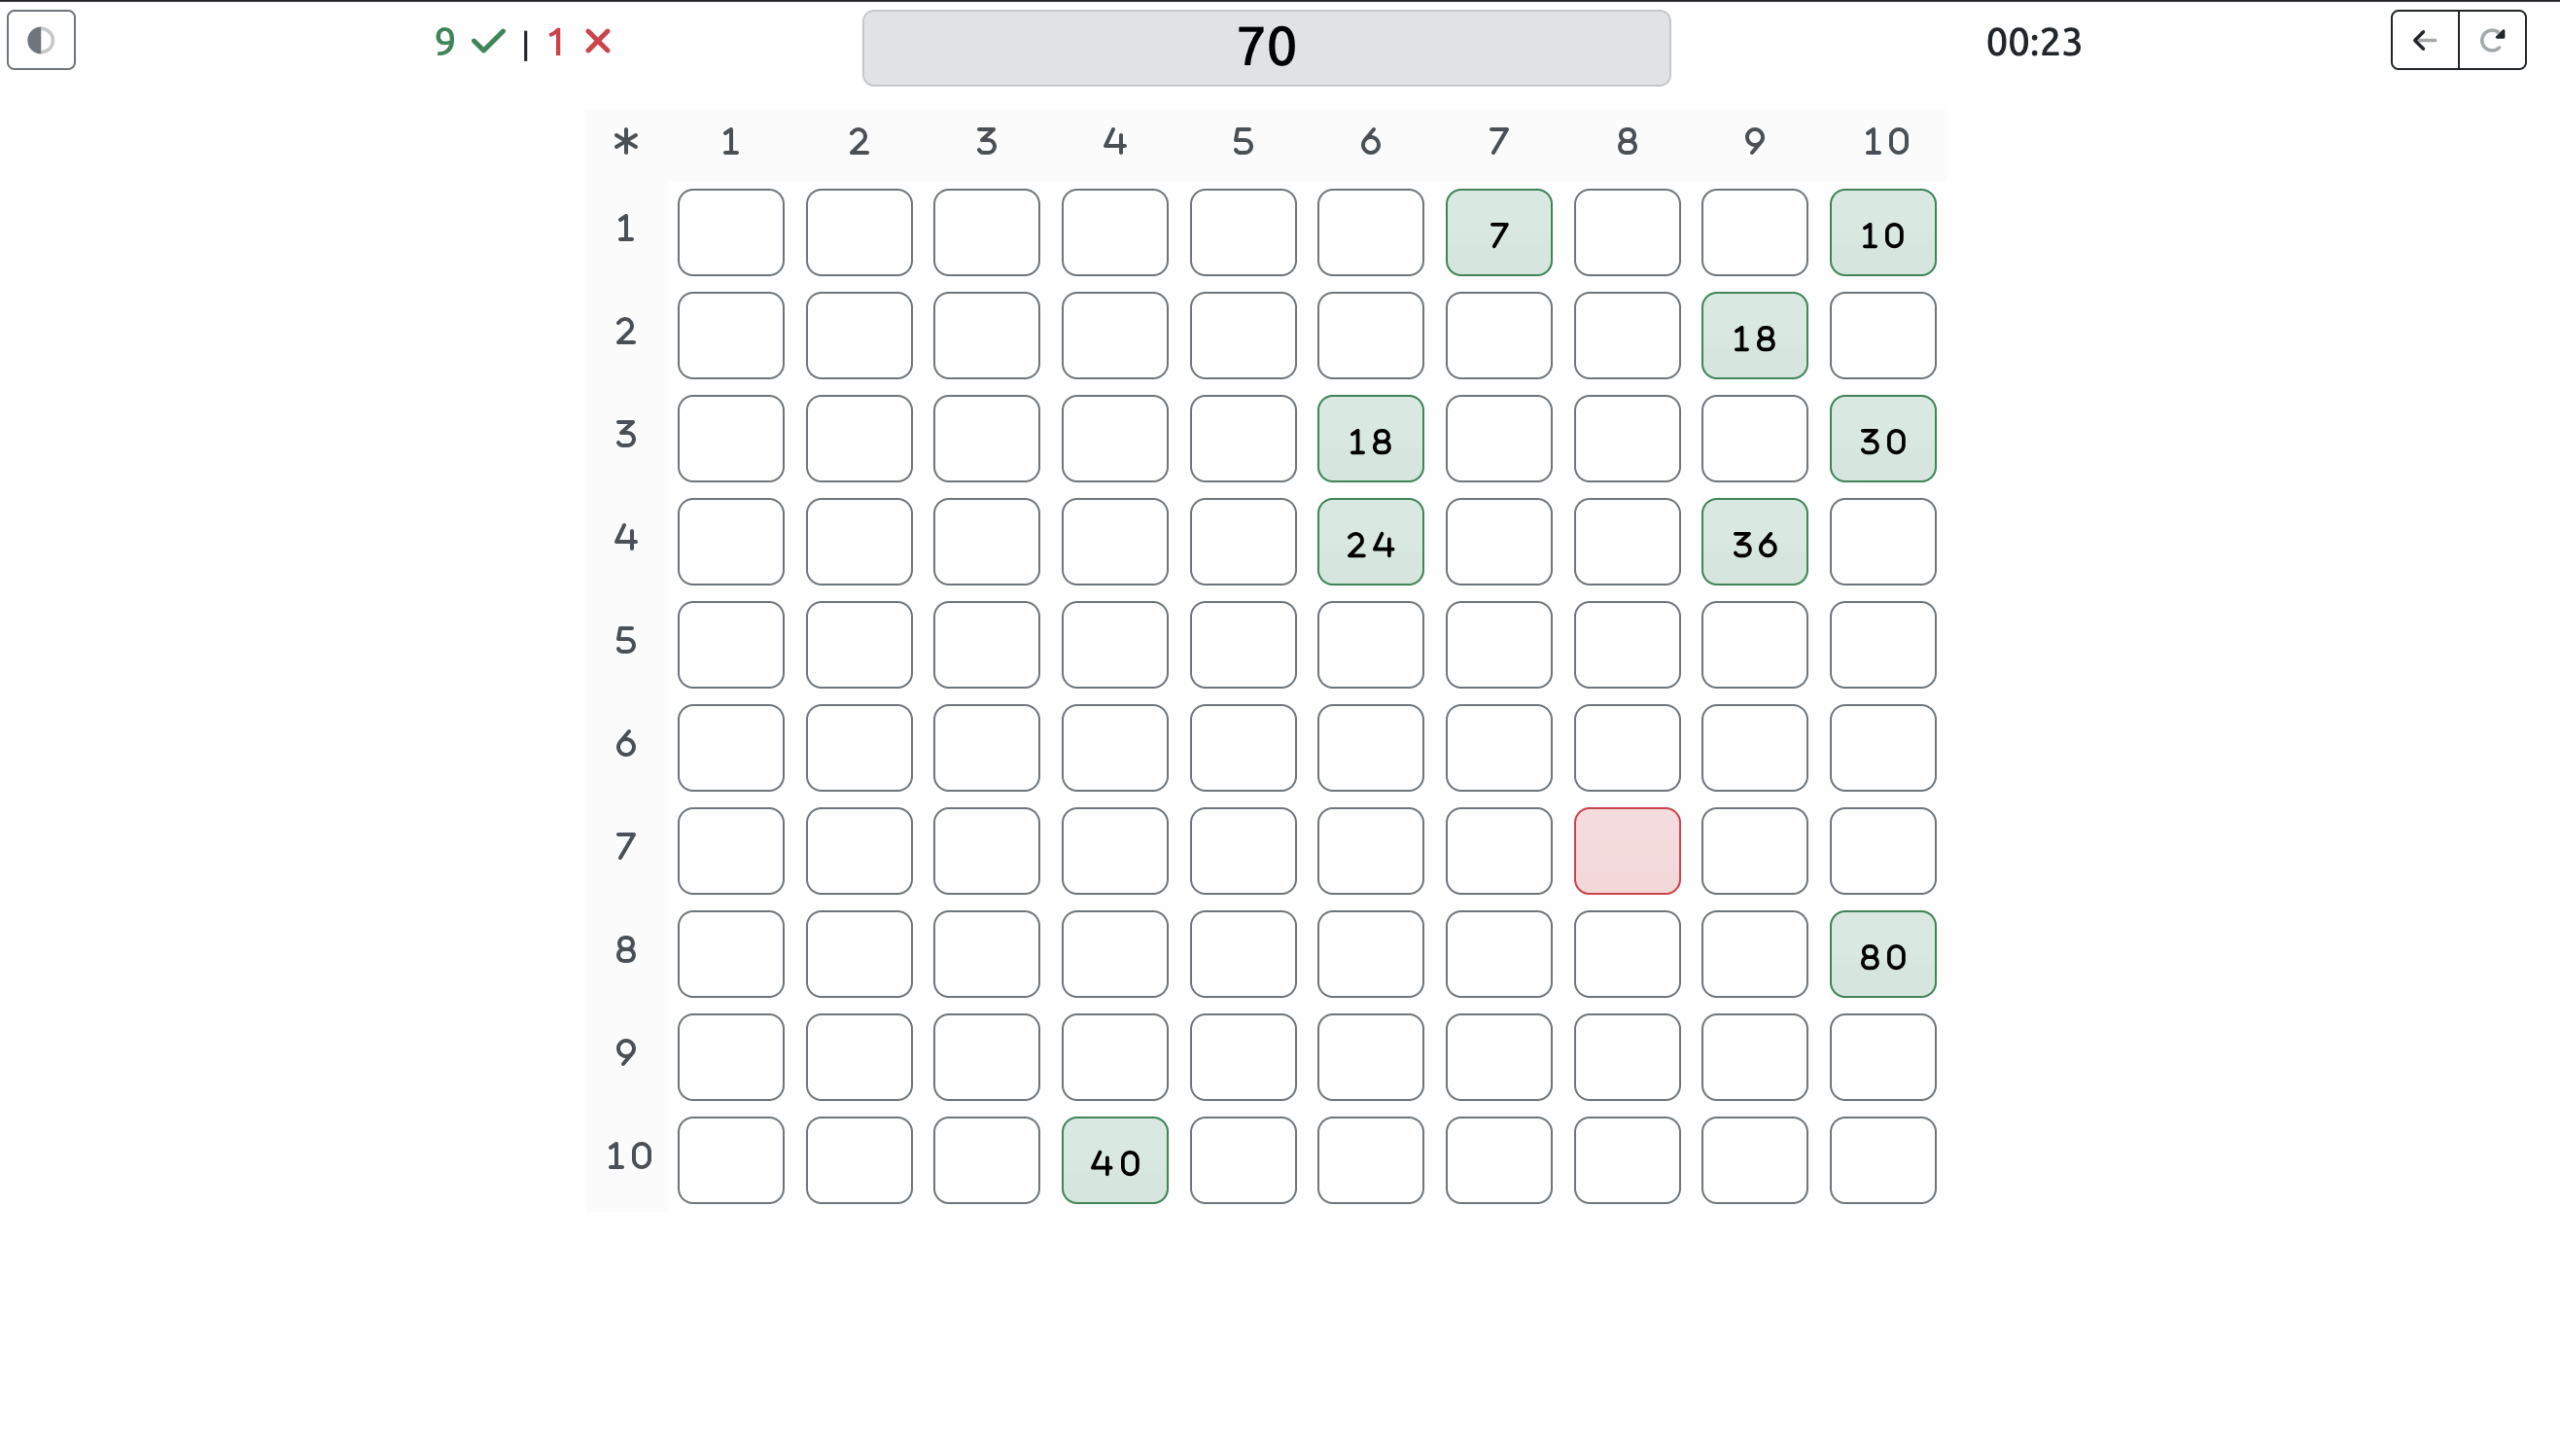
Task: Click the back arrow icon
Action: 2424,41
